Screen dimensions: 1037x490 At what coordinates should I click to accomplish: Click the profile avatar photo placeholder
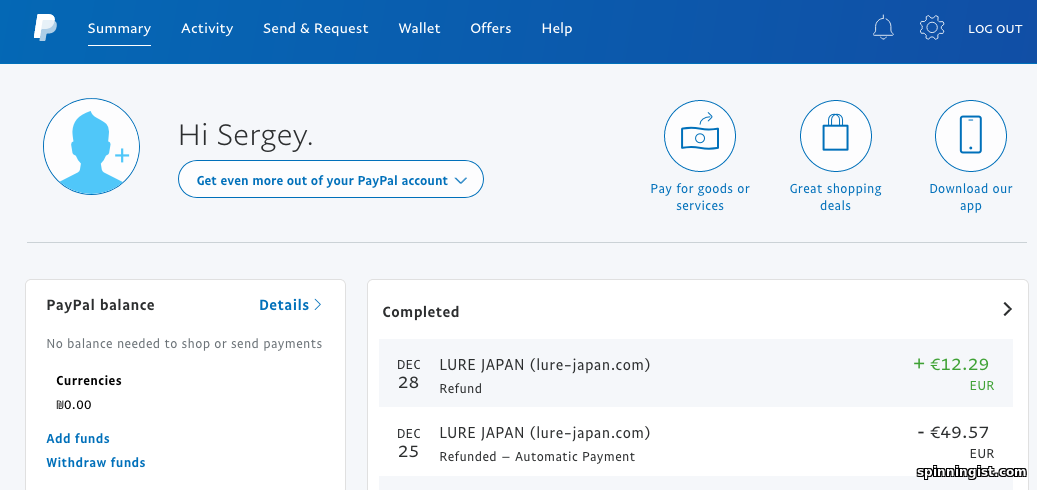point(91,147)
